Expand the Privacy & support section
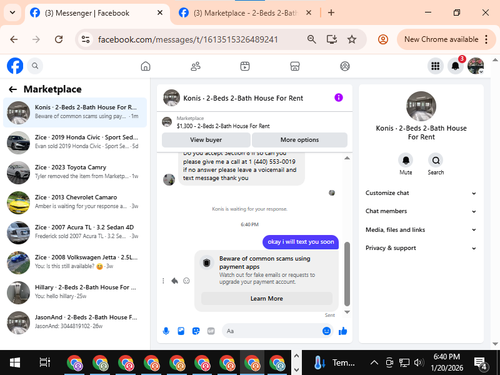Image resolution: width=500 pixels, height=375 pixels. point(421,248)
